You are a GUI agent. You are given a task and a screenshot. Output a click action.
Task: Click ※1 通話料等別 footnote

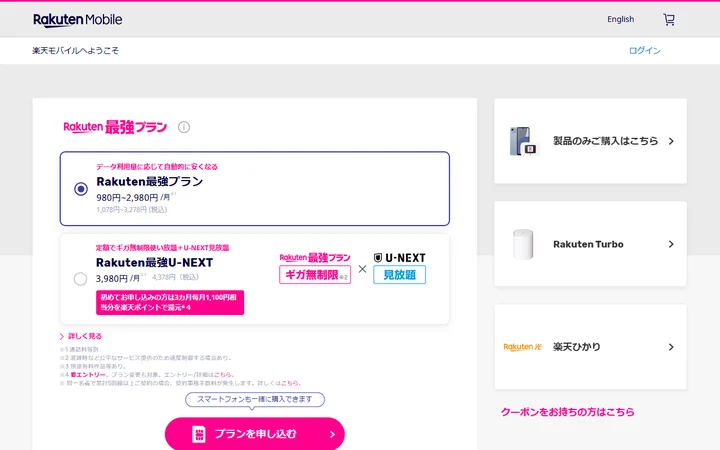pyautogui.click(x=79, y=349)
